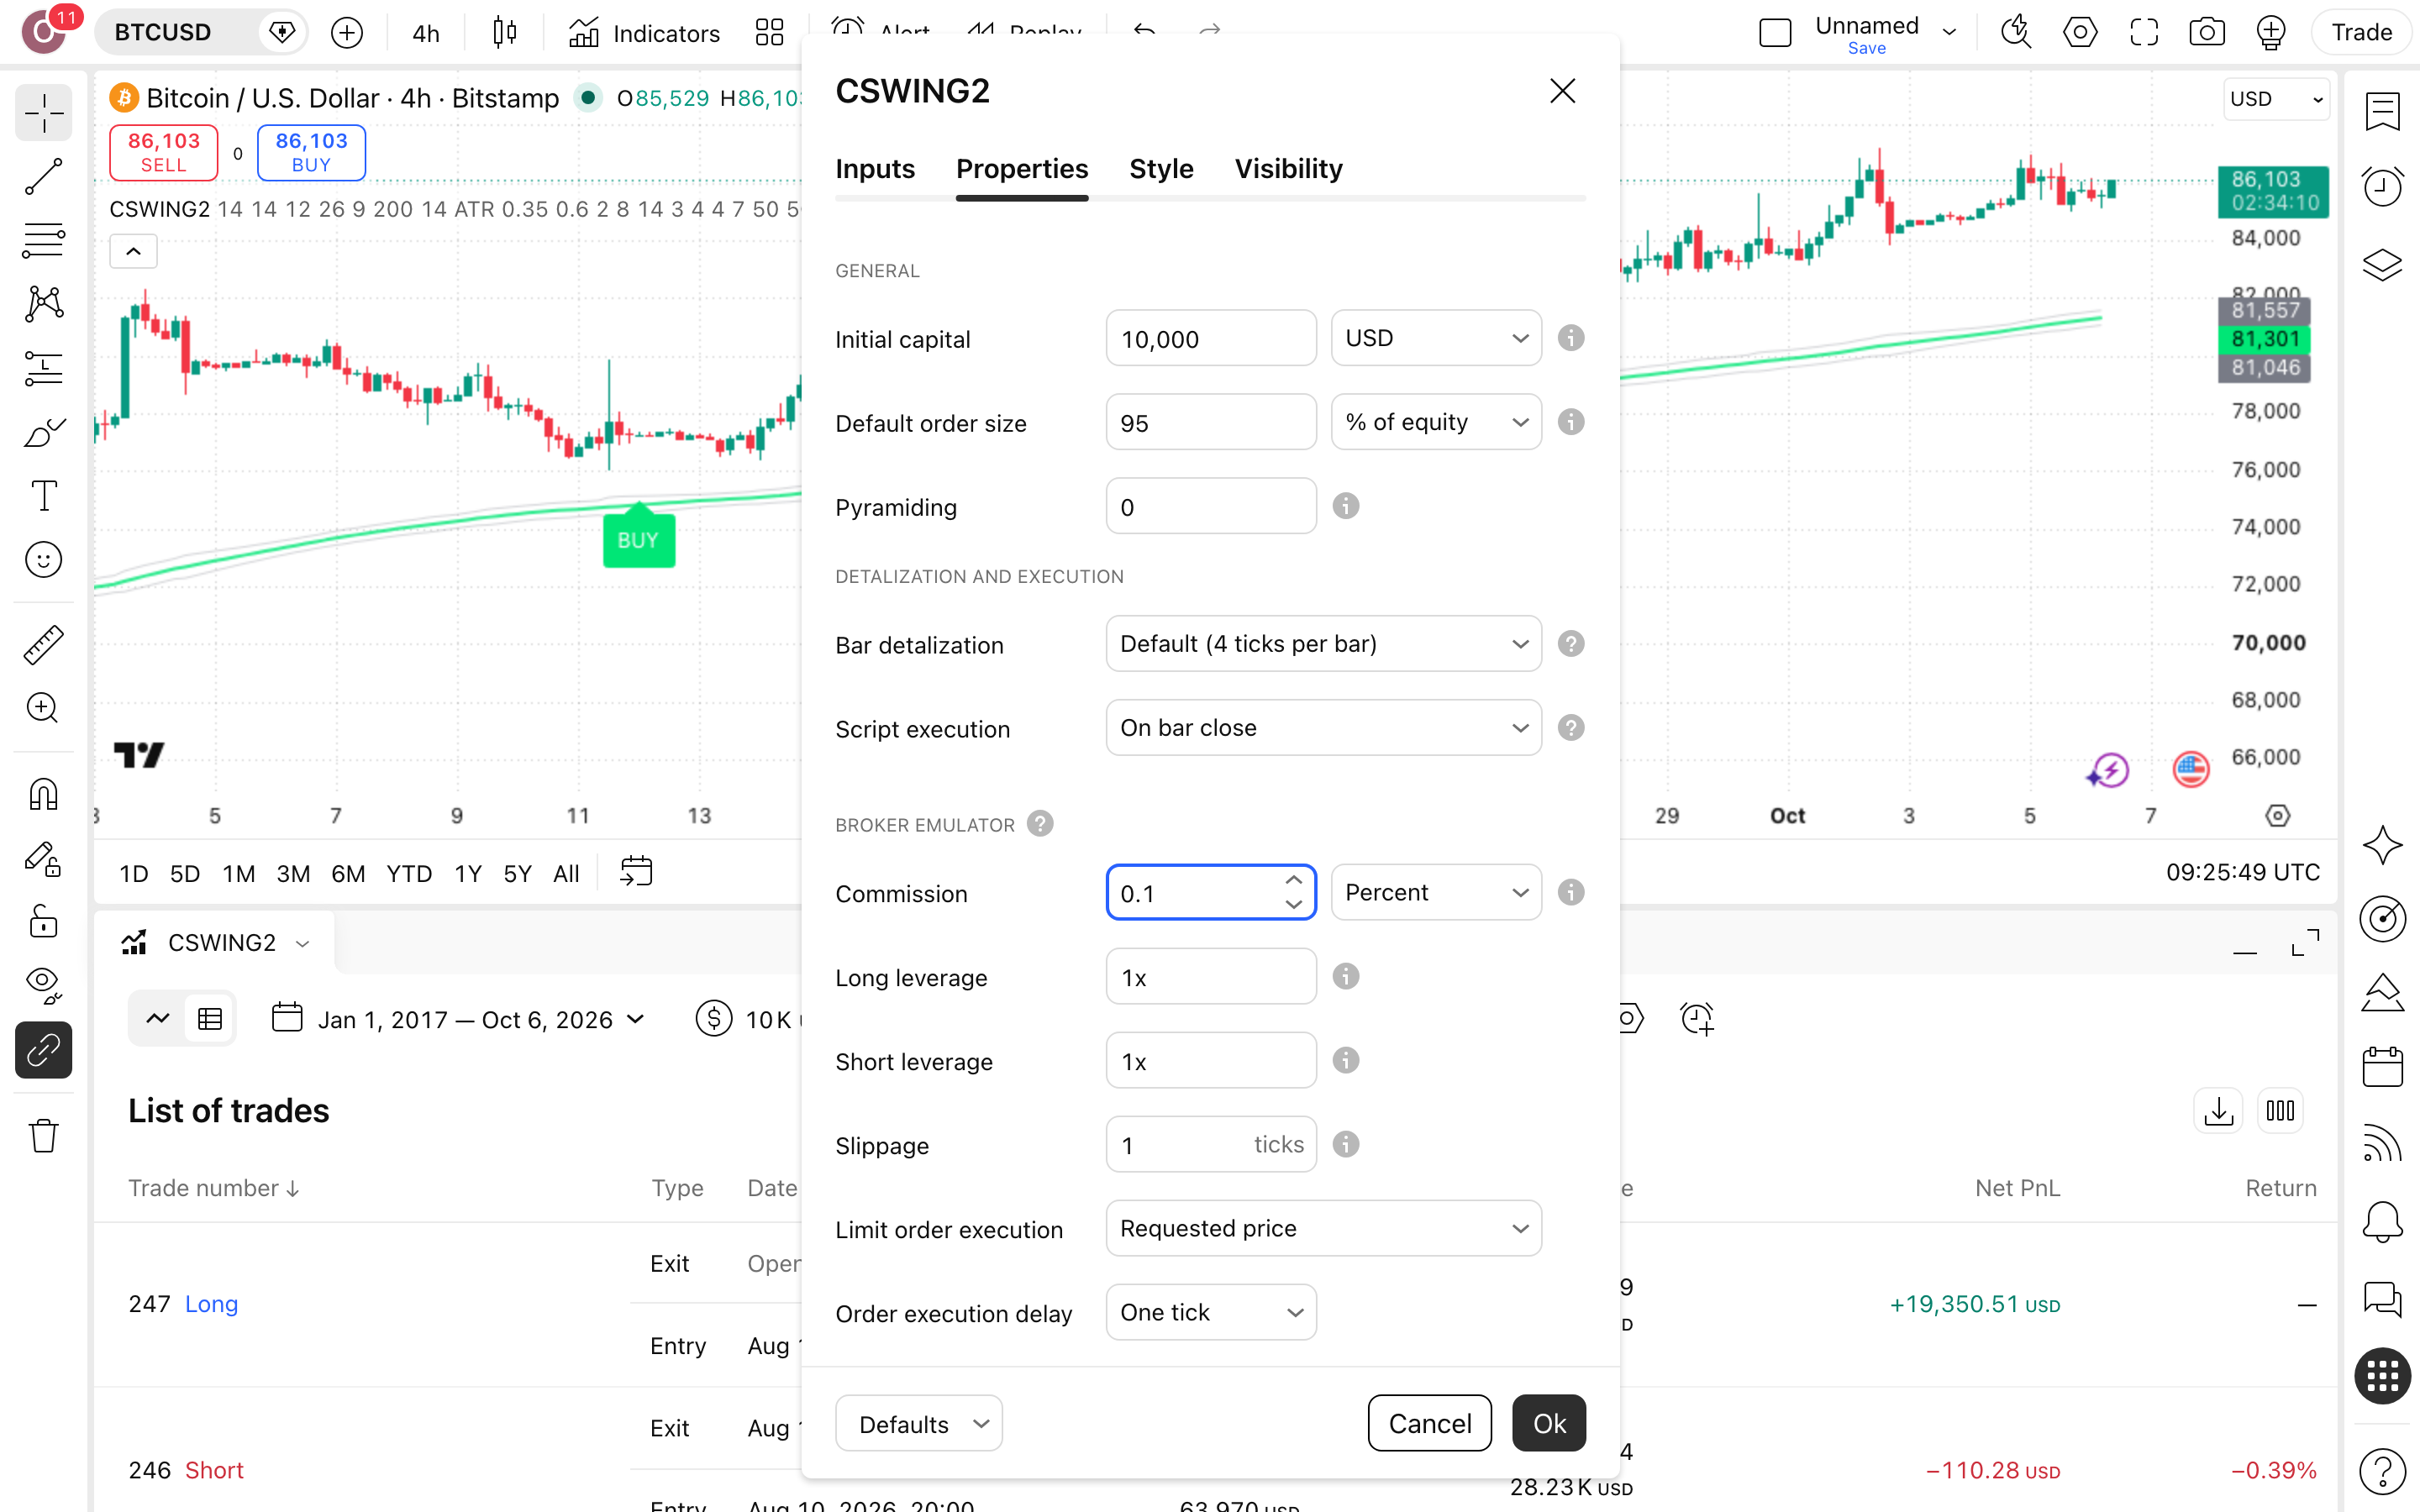This screenshot has height=1512, width=2420.
Task: Click the zoom in tool
Action: [x=43, y=708]
